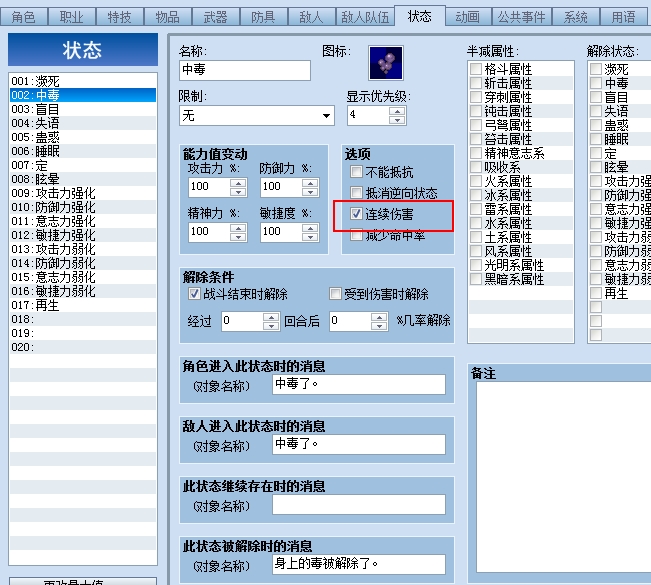Open the 用语 tab
651x585 pixels.
[x=624, y=17]
